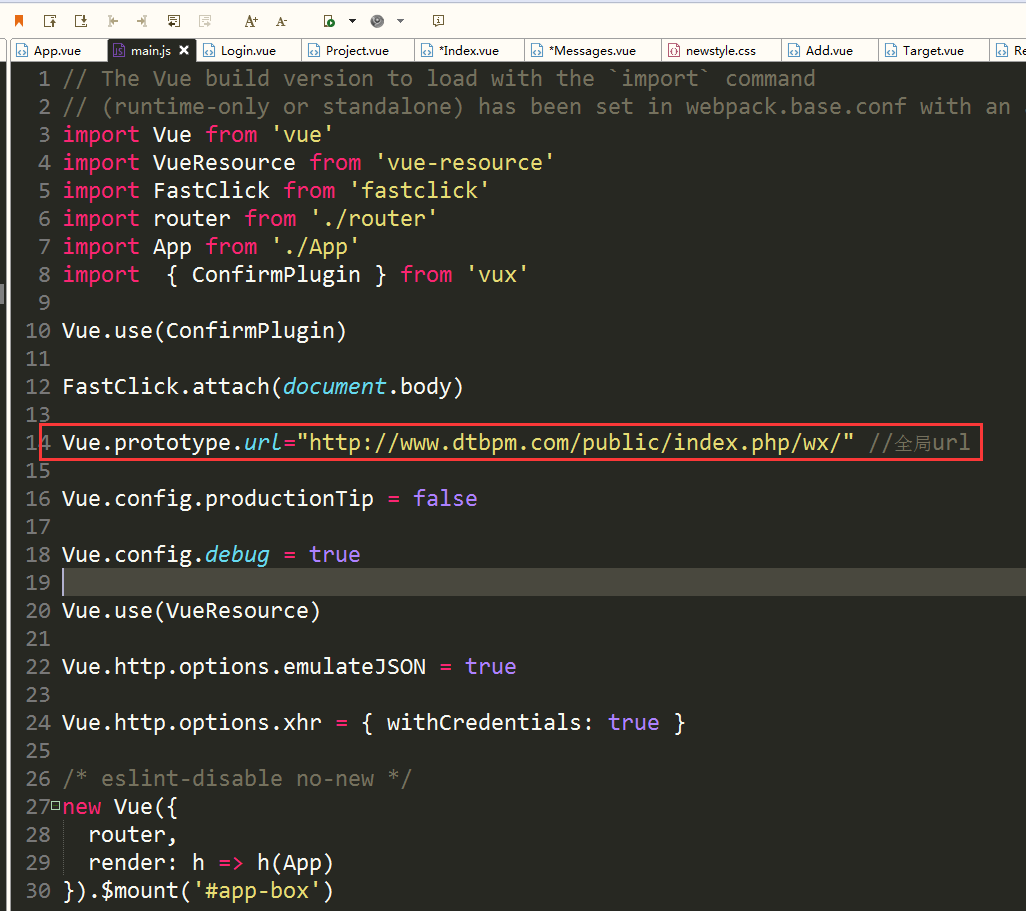This screenshot has width=1026, height=911.
Task: Click 'FastClick.attach' on line 12
Action: [x=166, y=387]
